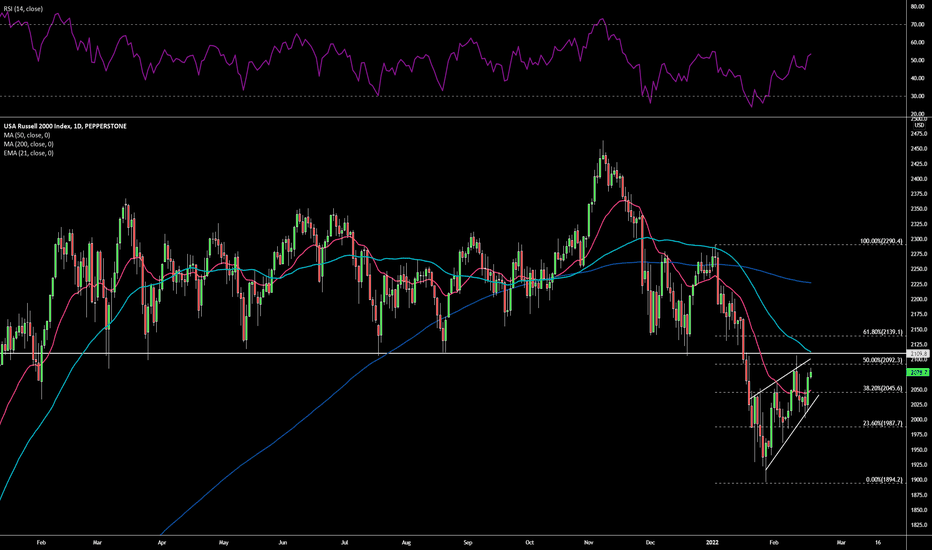932x550 pixels.
Task: Click the Jun label on time axis
Action: click(283, 542)
